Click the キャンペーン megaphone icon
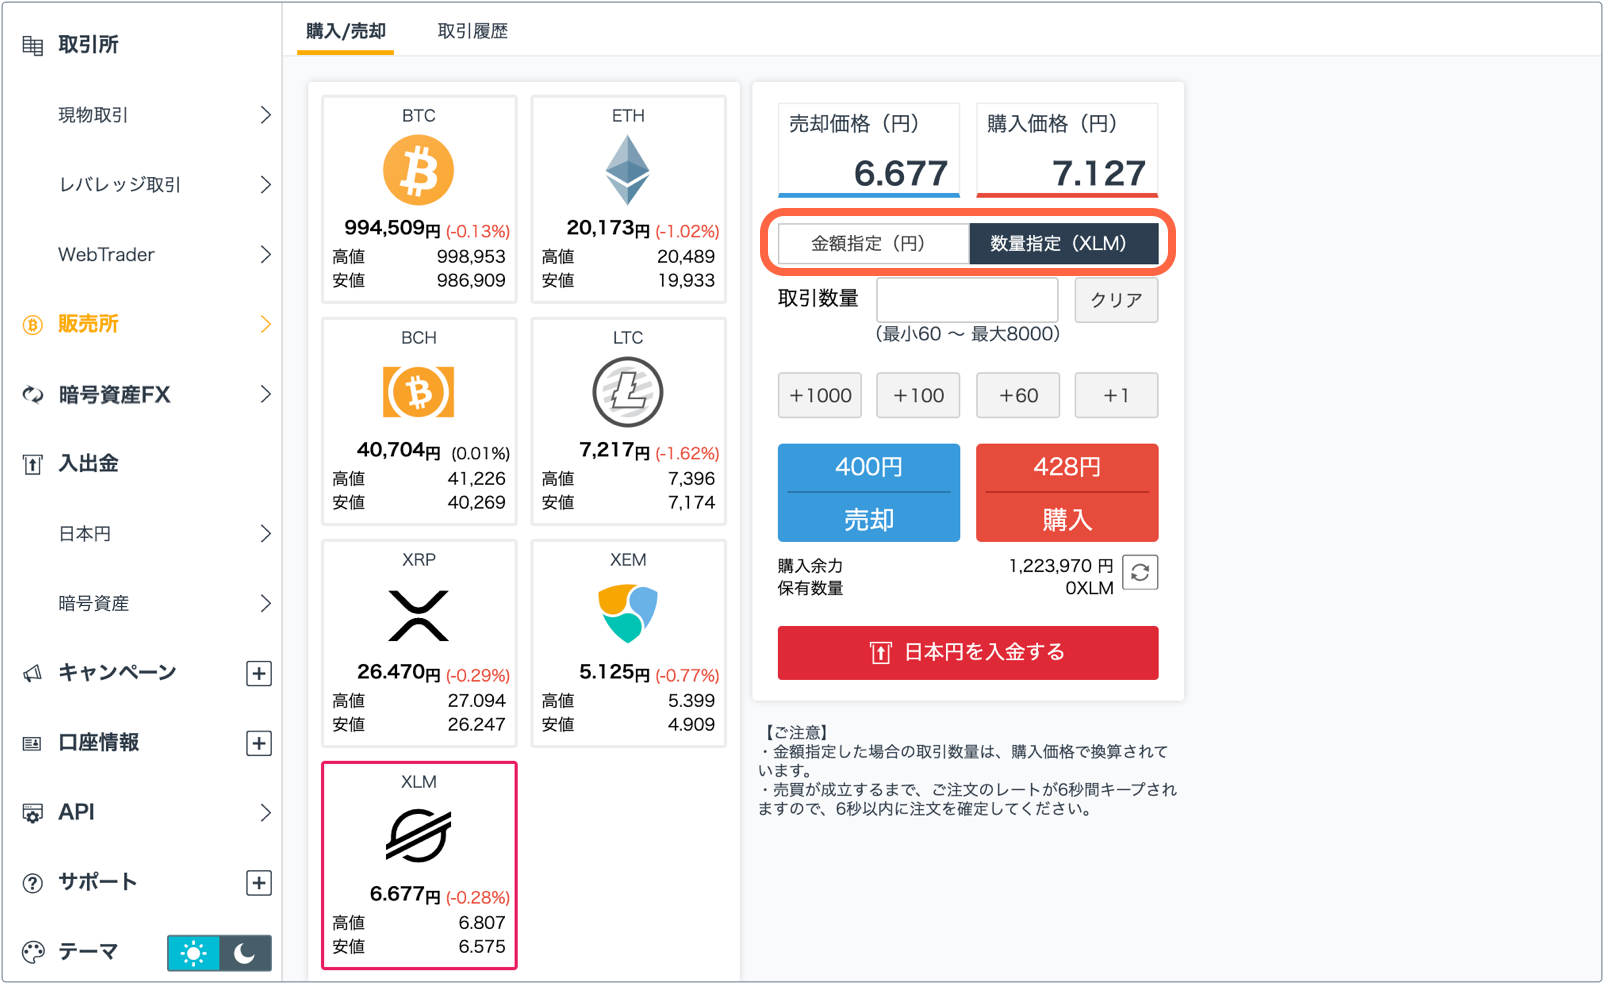This screenshot has width=1604, height=984. tap(33, 673)
